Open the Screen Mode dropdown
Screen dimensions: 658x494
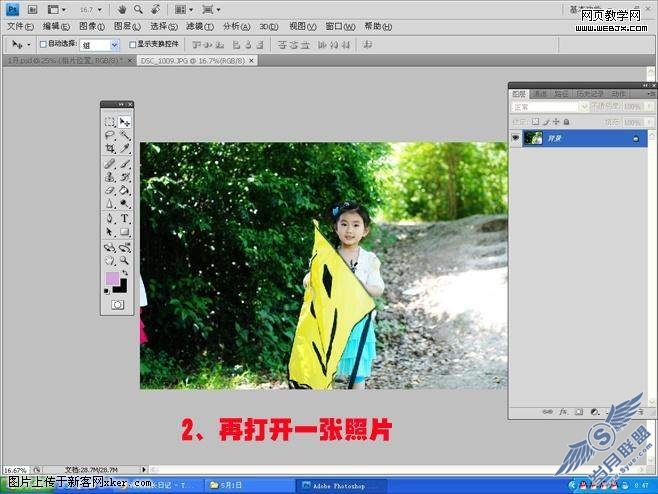coord(211,9)
